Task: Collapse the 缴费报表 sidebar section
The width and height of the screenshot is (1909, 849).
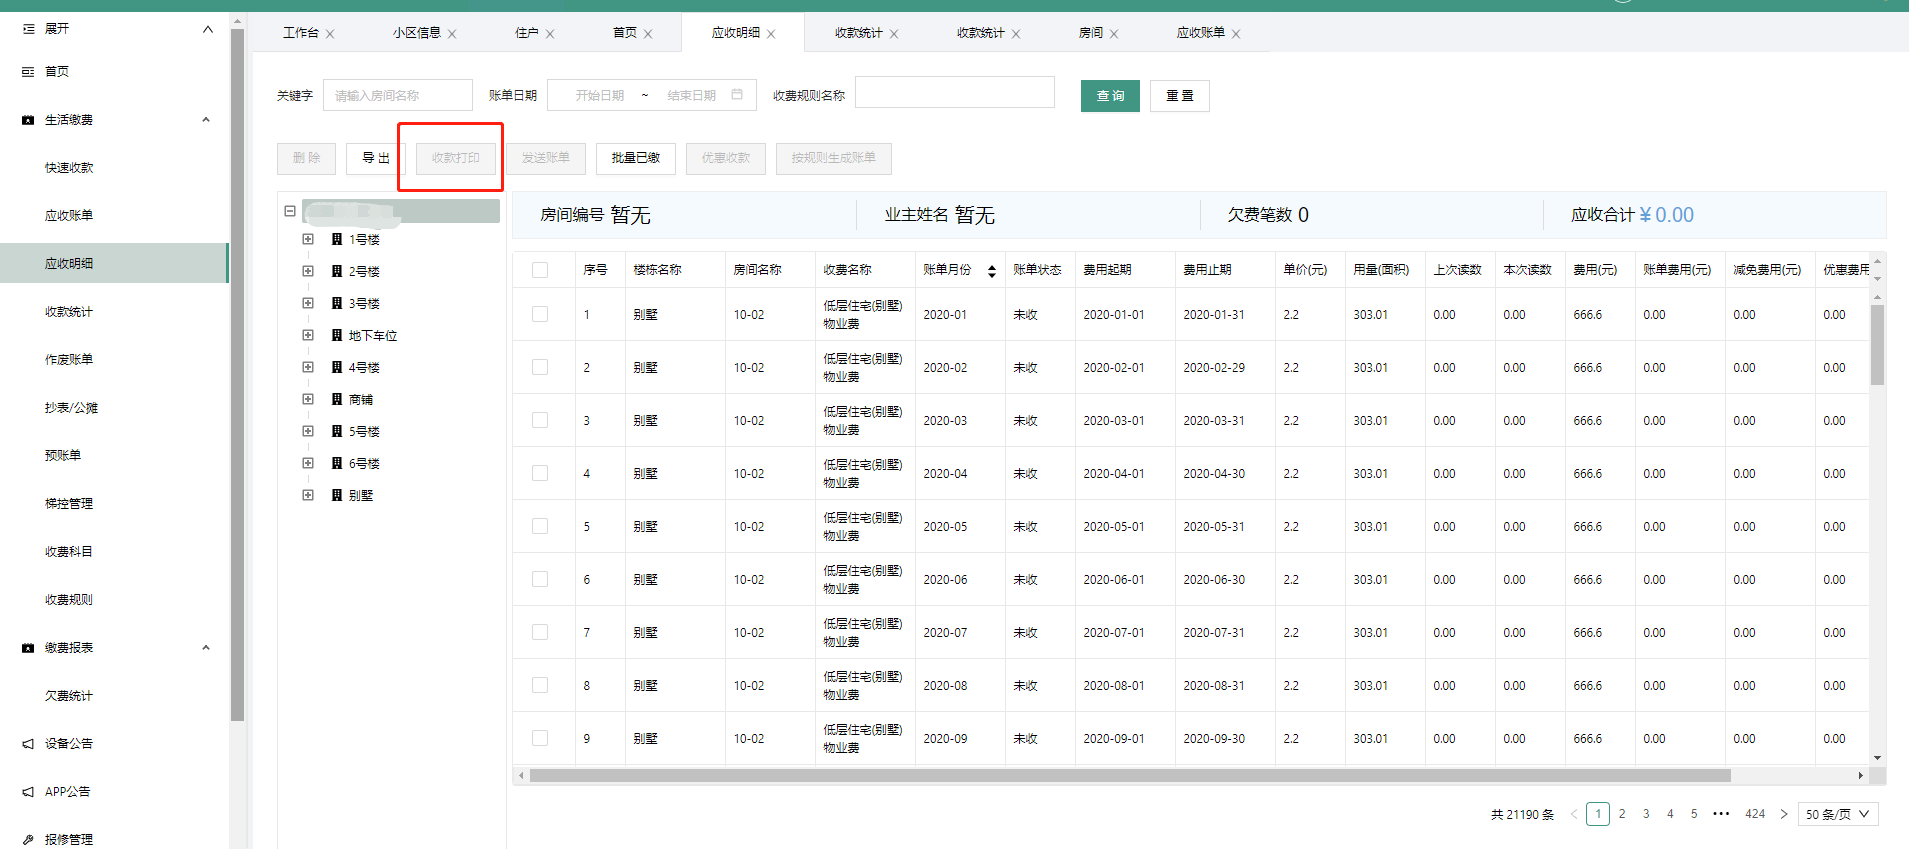Action: click(x=206, y=648)
